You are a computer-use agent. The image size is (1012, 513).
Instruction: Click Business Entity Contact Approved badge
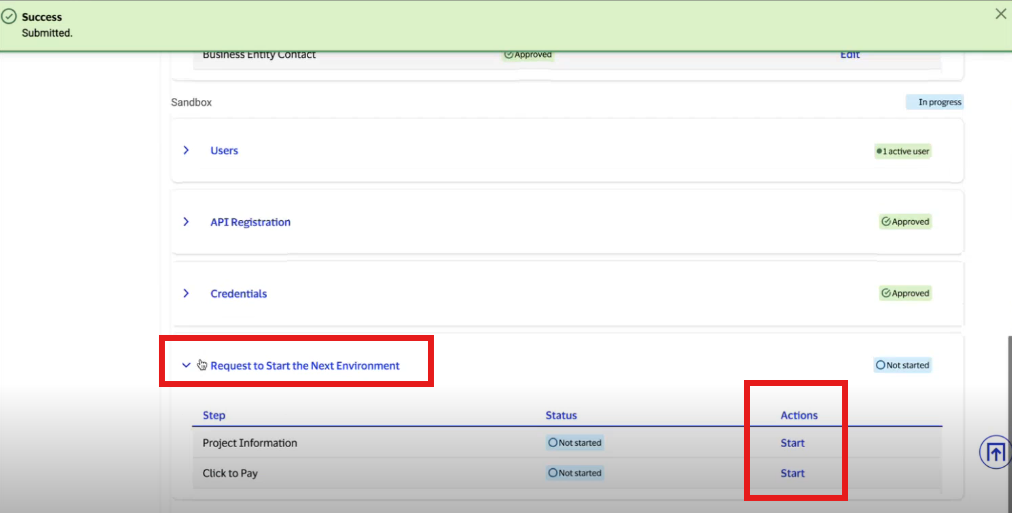[x=528, y=55]
